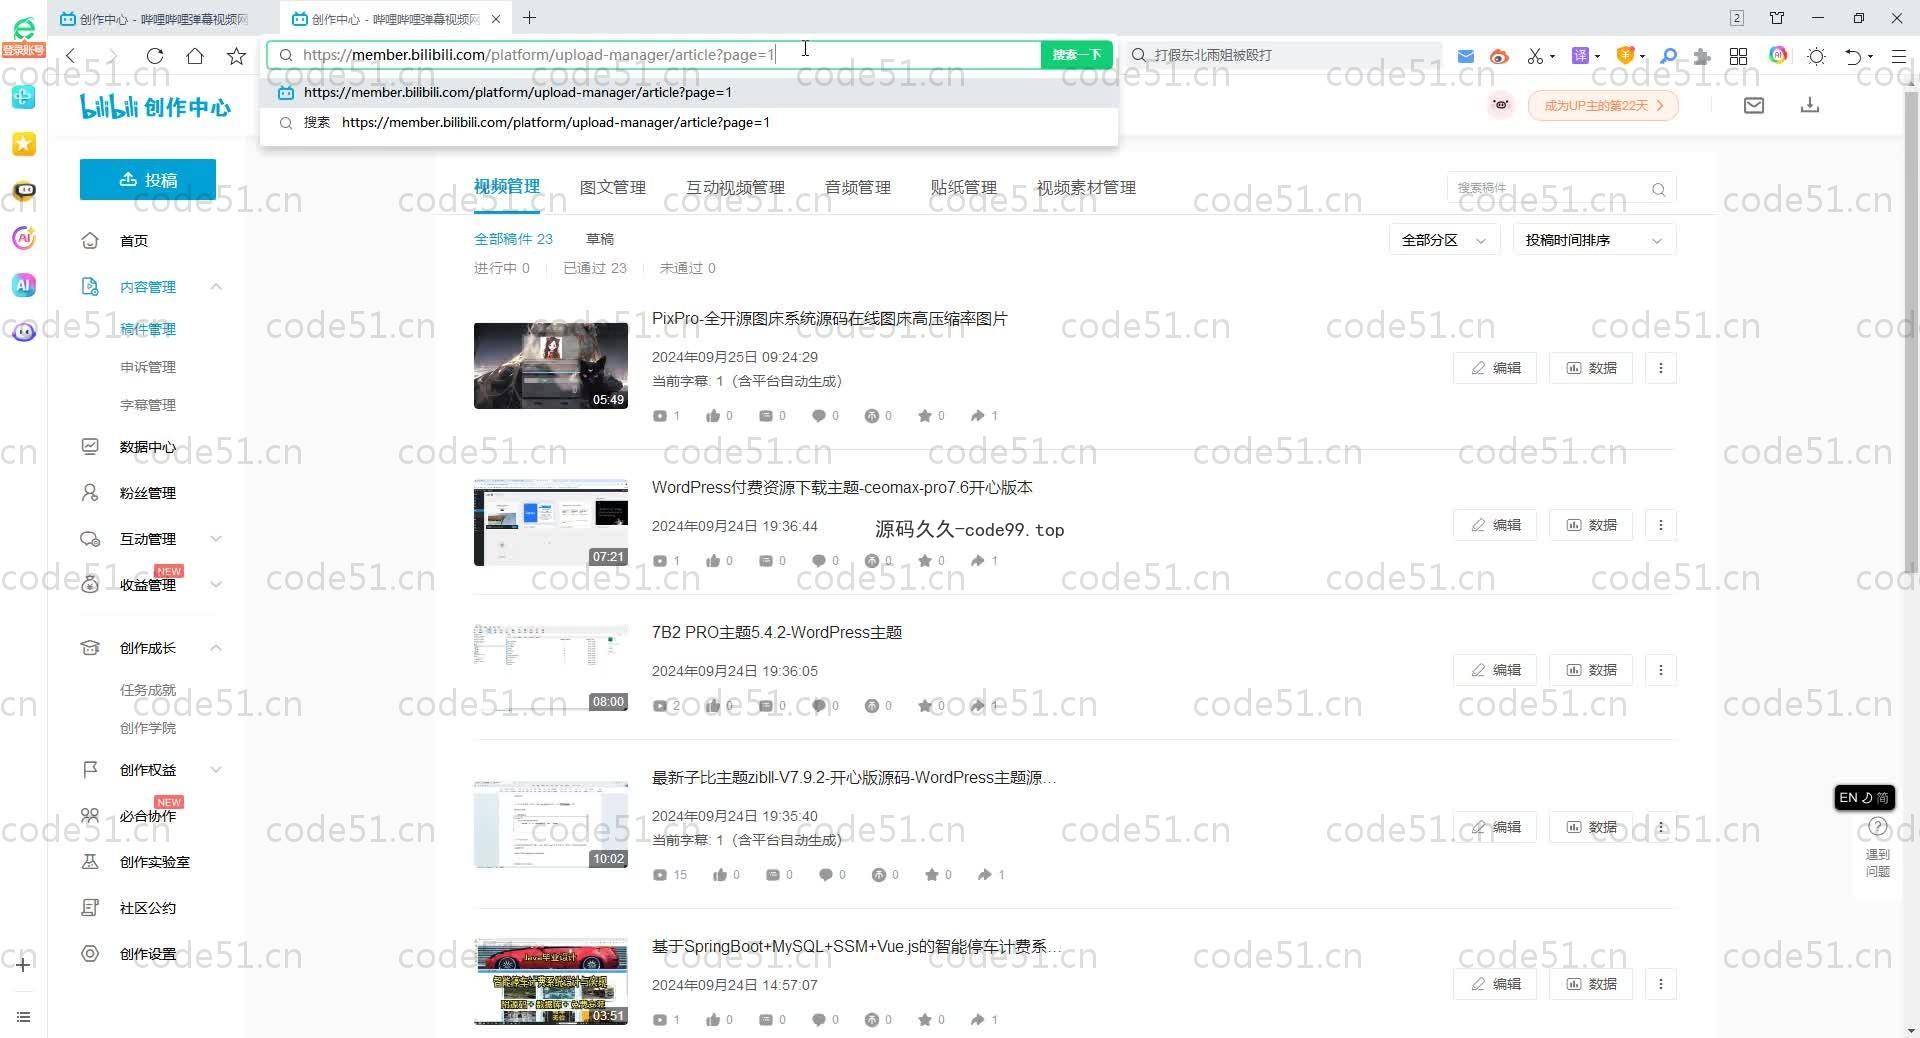Open 粉丝管理 in sidebar
Viewport: 1920px width, 1038px height.
[148, 493]
